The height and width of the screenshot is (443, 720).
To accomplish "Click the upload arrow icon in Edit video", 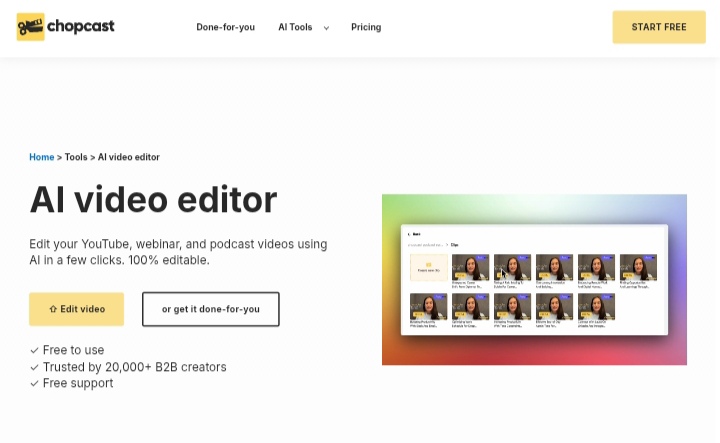I will click(53, 309).
